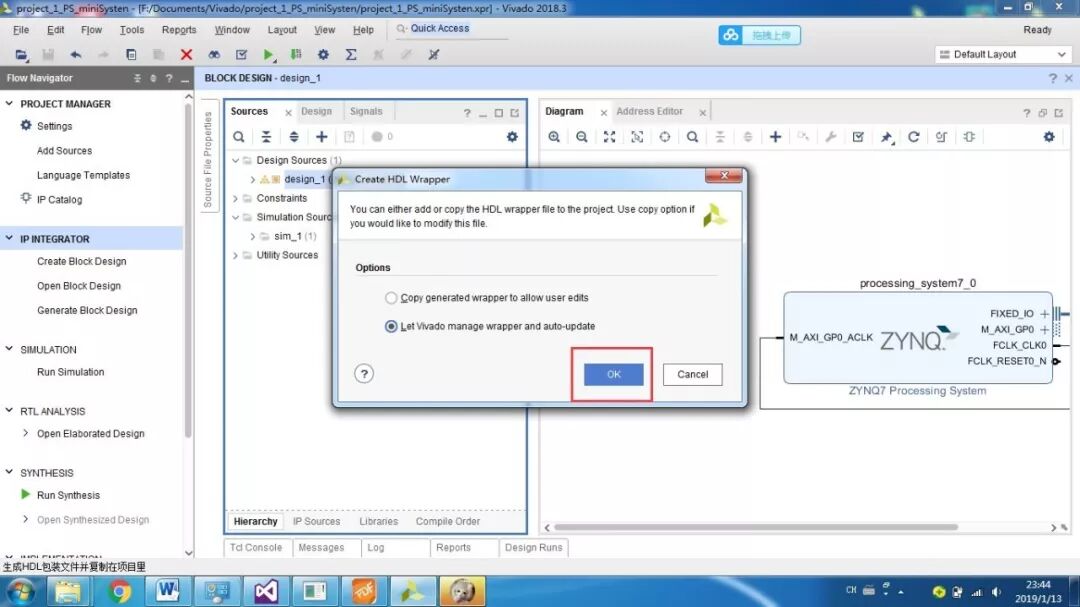Click the Program device icon in toolbar
Viewport: 1080px width, 607px height.
[296, 54]
